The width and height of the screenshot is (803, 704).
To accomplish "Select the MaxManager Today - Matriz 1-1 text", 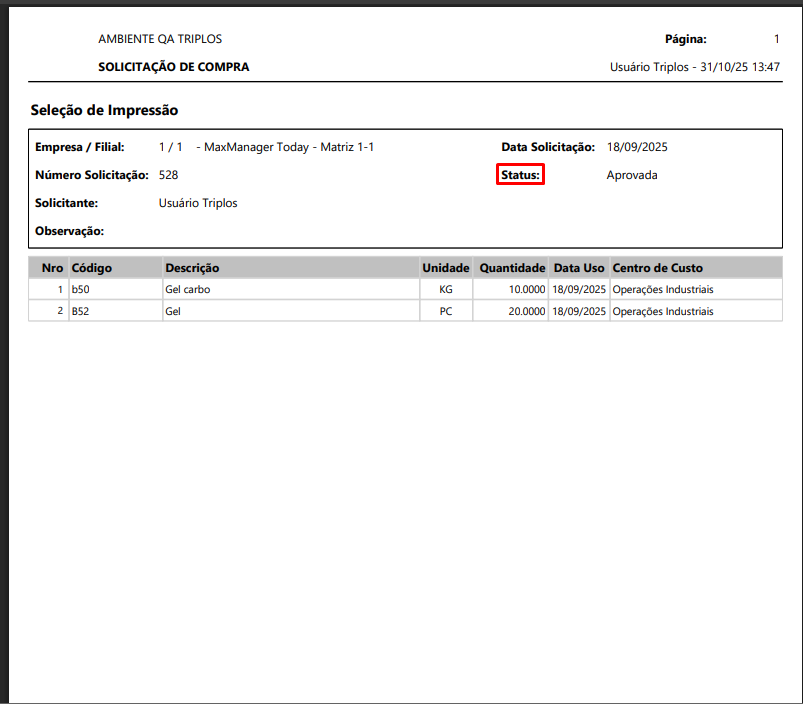I will (288, 147).
